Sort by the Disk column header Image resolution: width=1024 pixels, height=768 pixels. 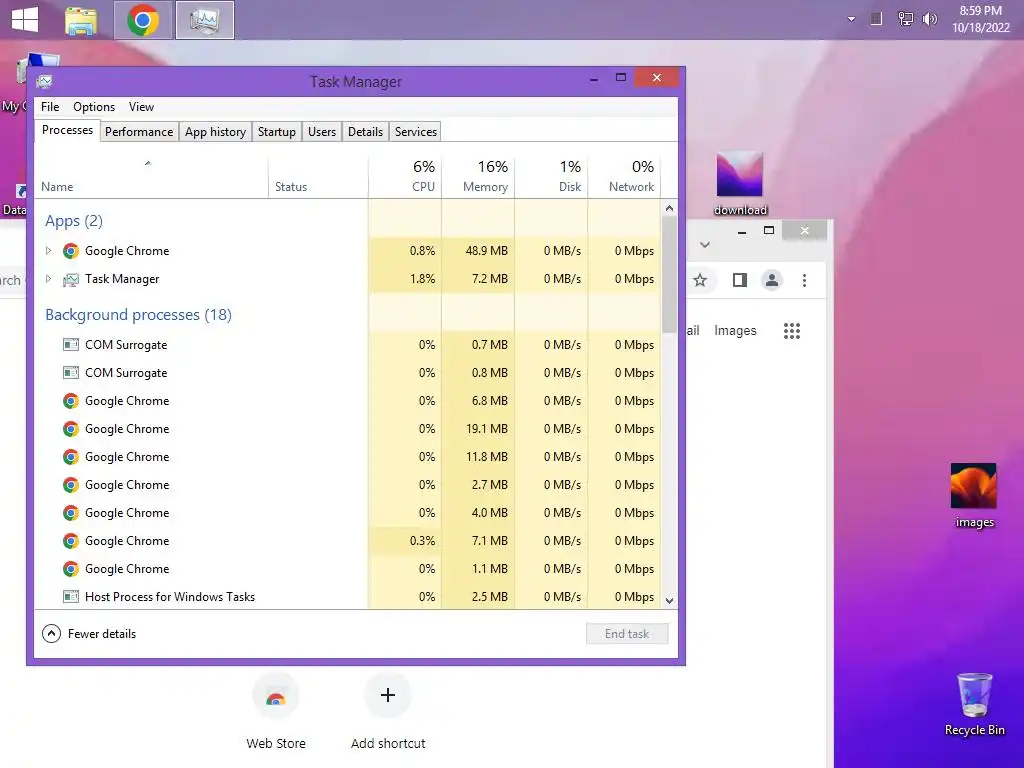click(x=551, y=177)
